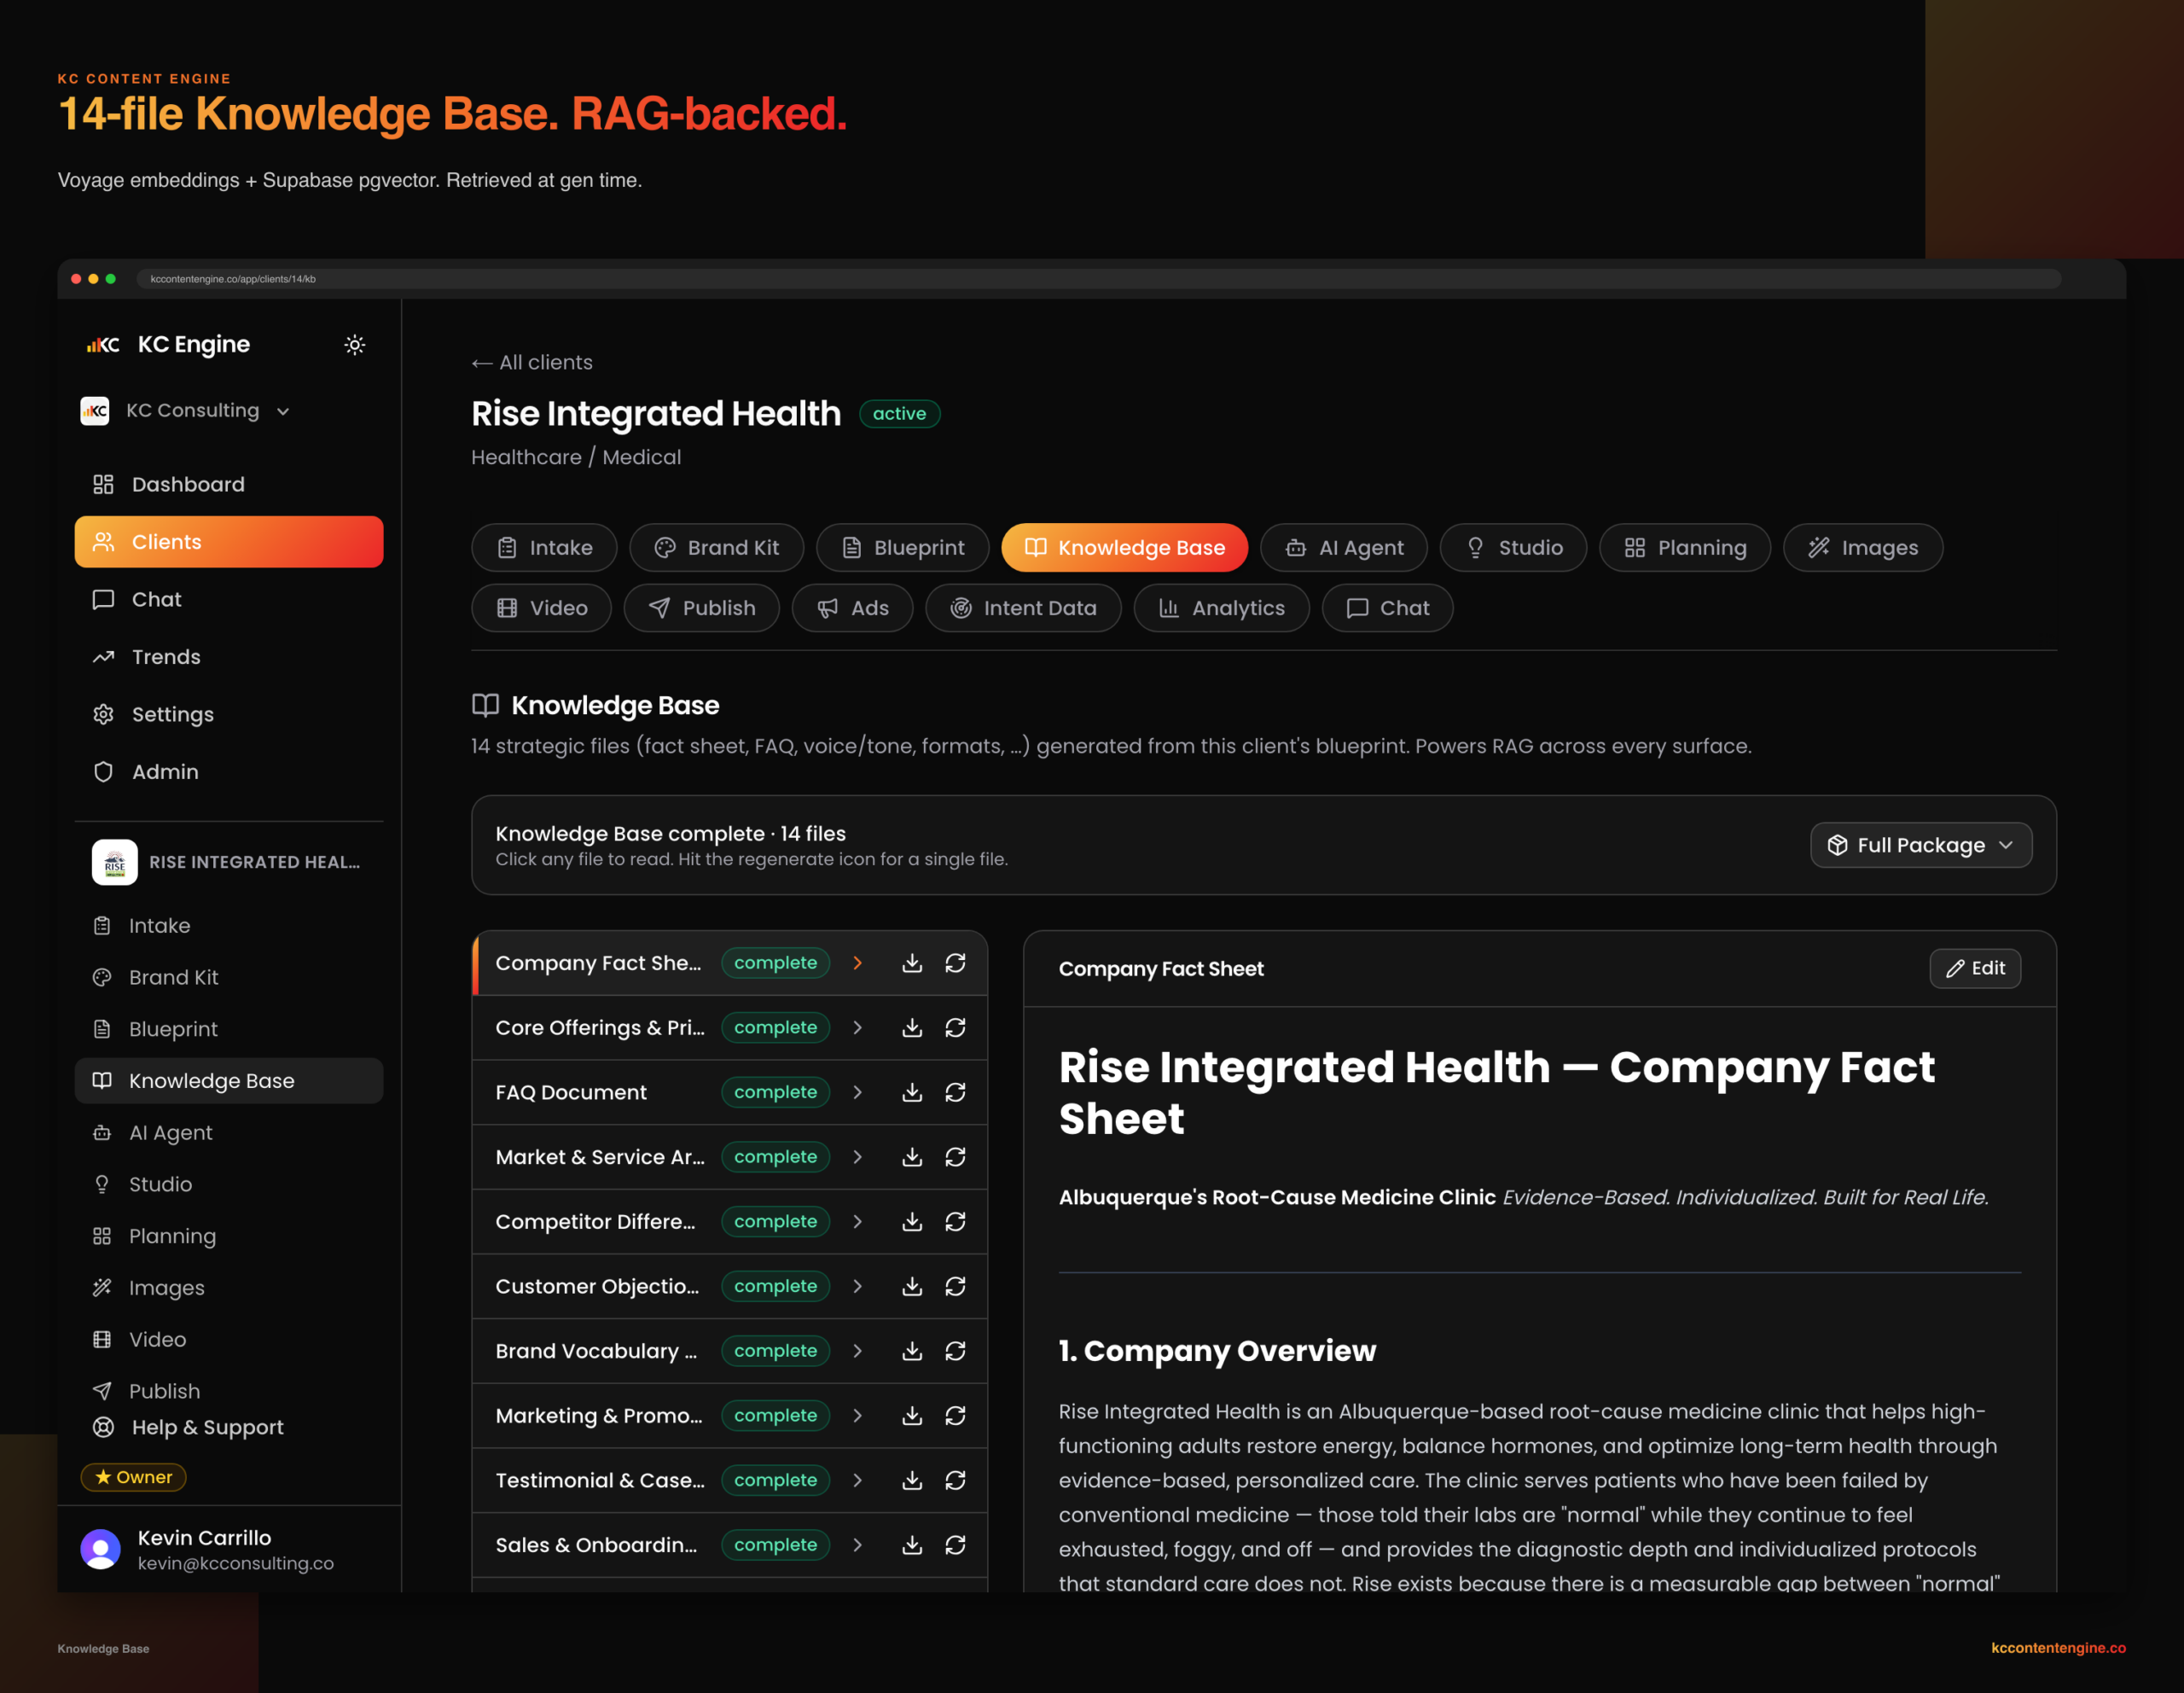Open the KC Consulting workspace dropdown

tap(186, 411)
